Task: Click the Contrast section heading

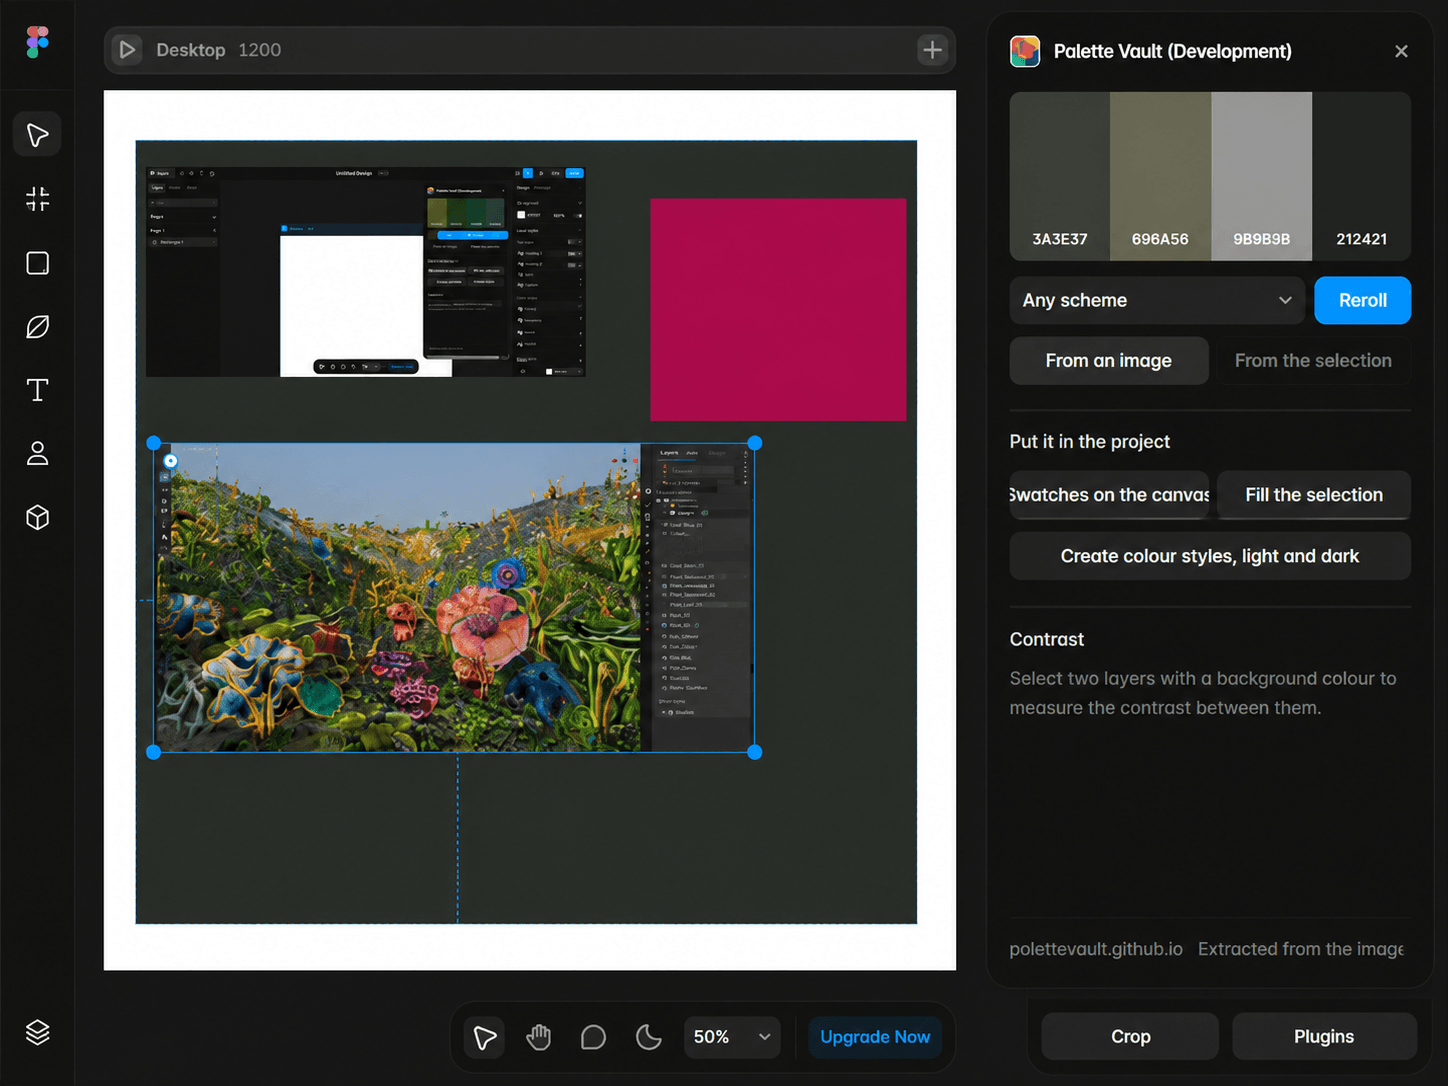Action: tap(1047, 639)
